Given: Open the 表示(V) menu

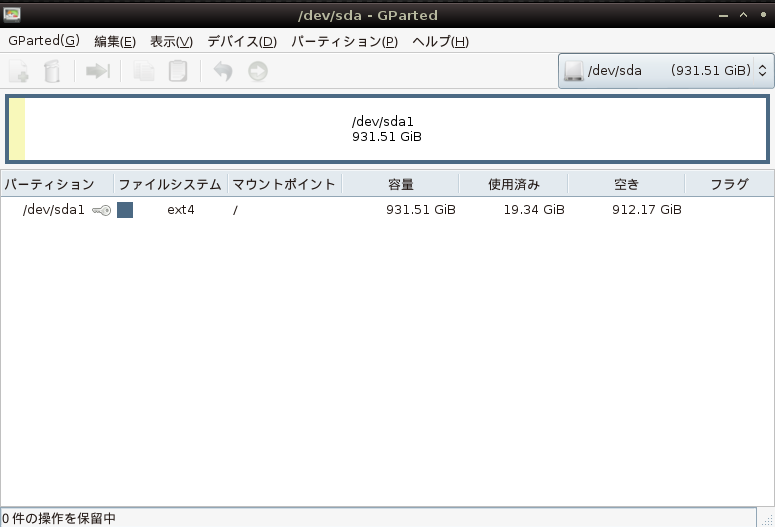Looking at the screenshot, I should tap(172, 42).
